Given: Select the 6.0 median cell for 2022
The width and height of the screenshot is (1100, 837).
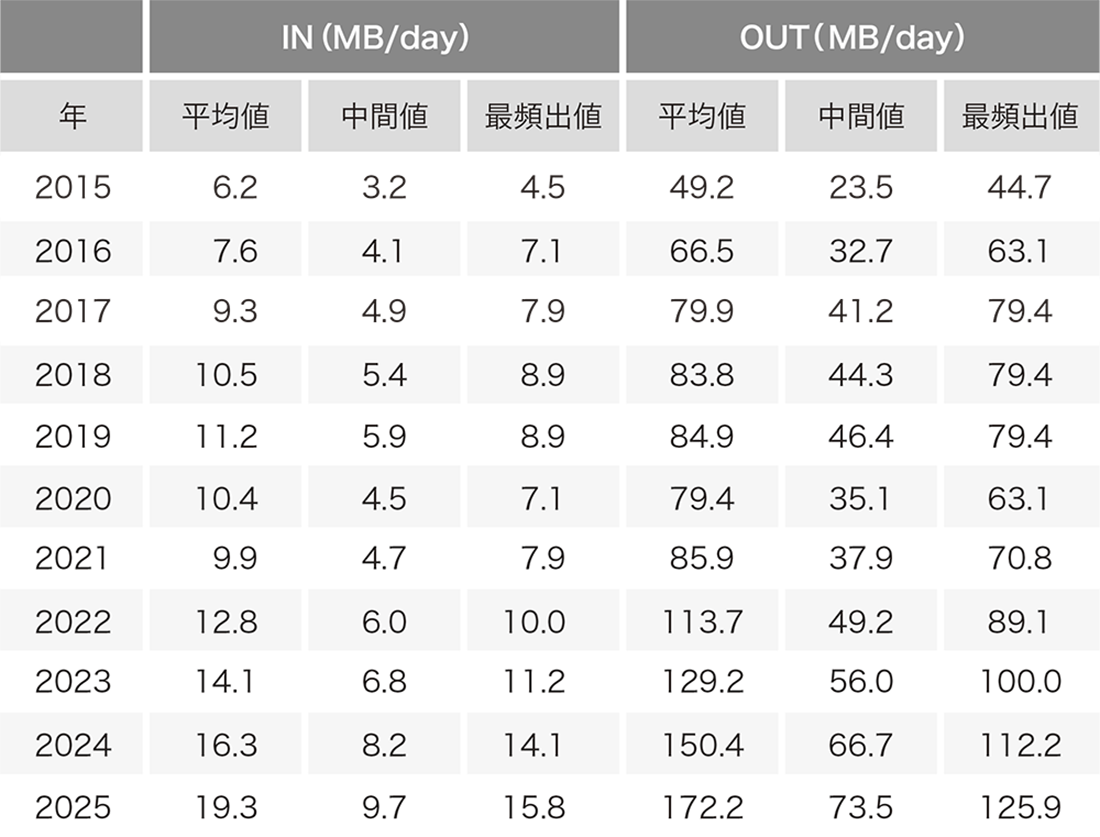Looking at the screenshot, I should [x=384, y=622].
